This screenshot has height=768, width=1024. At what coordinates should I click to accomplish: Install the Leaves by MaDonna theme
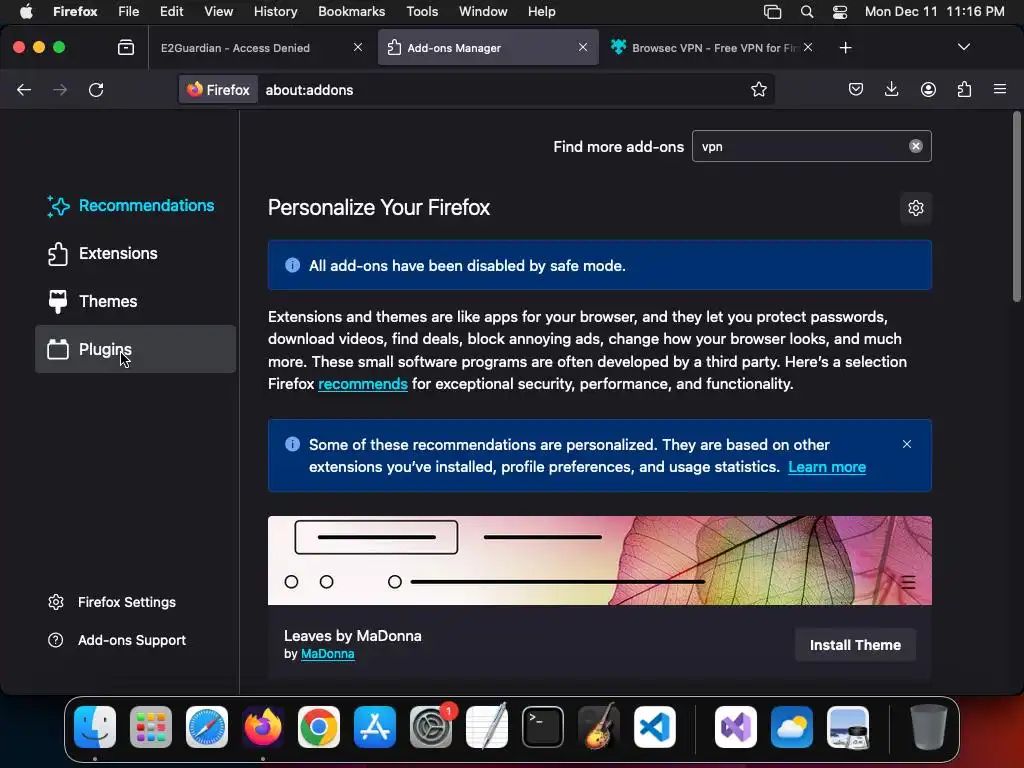click(855, 645)
